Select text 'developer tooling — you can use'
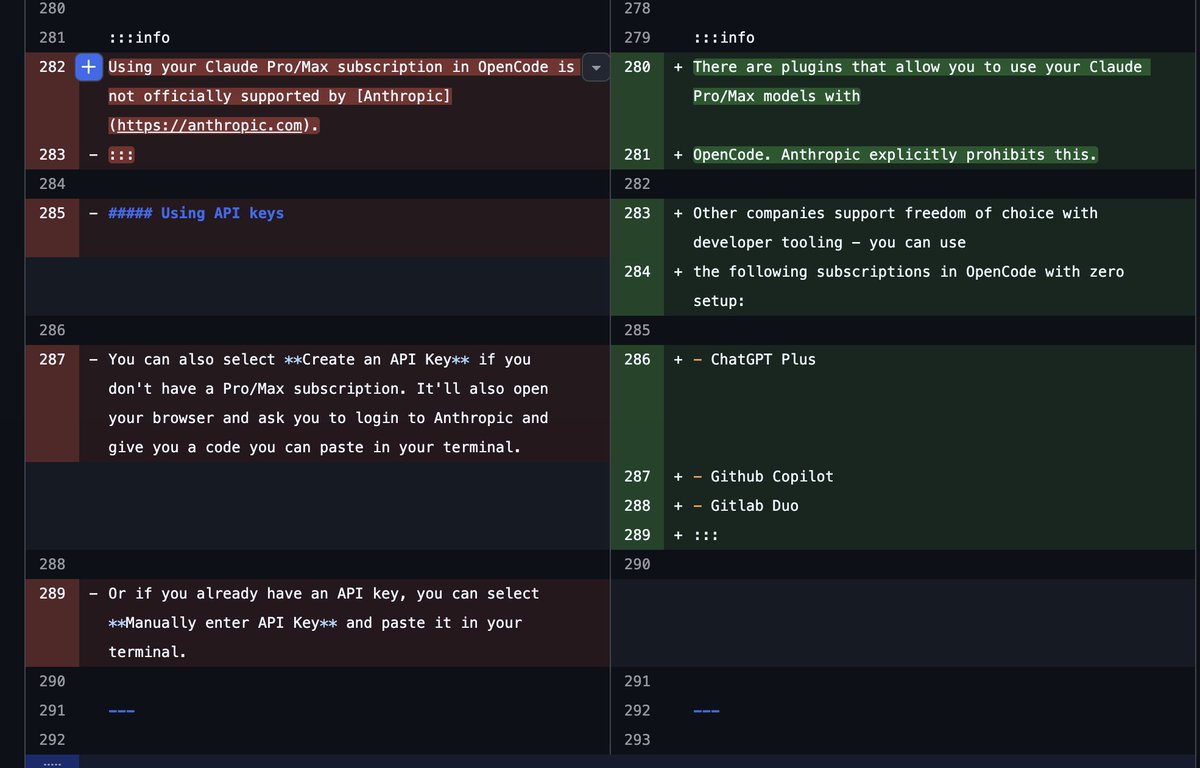This screenshot has height=768, width=1200. 829,243
